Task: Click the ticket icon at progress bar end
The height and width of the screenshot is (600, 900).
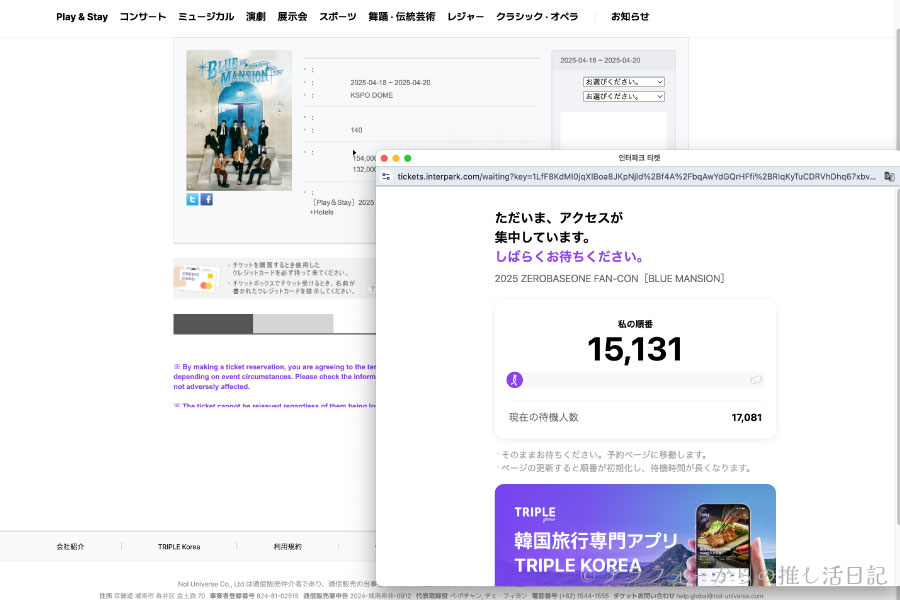Action: point(756,380)
